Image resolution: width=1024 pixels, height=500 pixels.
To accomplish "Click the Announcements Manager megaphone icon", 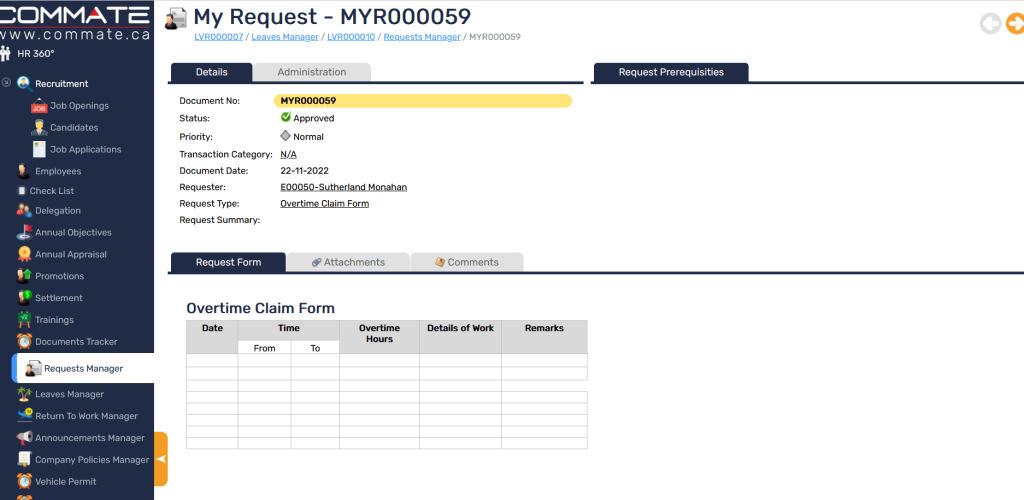I will 24,438.
